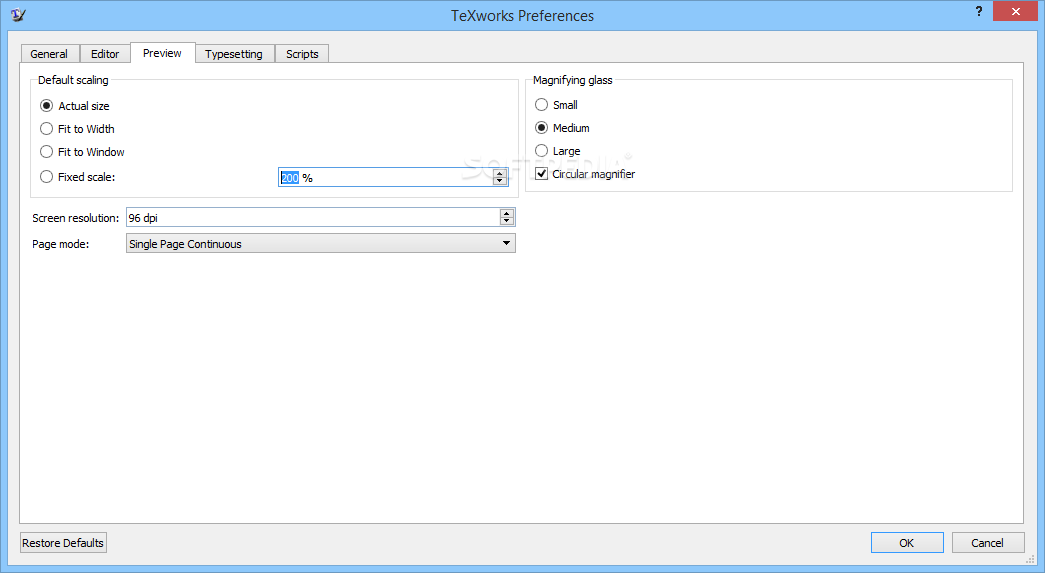Decrease fixed scale with down arrow
The width and height of the screenshot is (1045, 573).
(x=500, y=181)
